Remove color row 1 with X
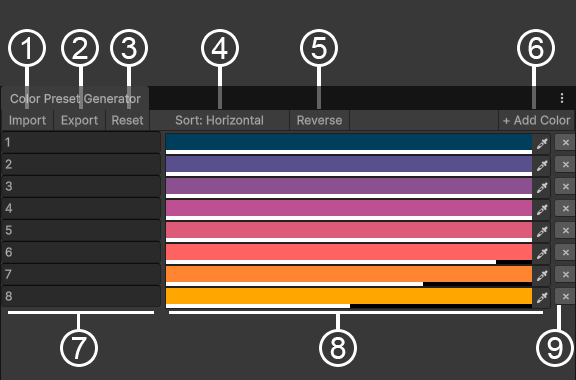 (x=565, y=142)
